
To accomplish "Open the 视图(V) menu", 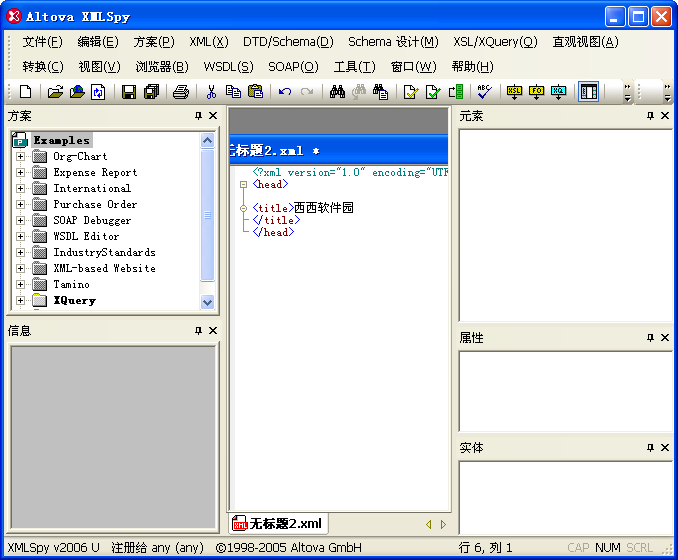I will pos(99,67).
